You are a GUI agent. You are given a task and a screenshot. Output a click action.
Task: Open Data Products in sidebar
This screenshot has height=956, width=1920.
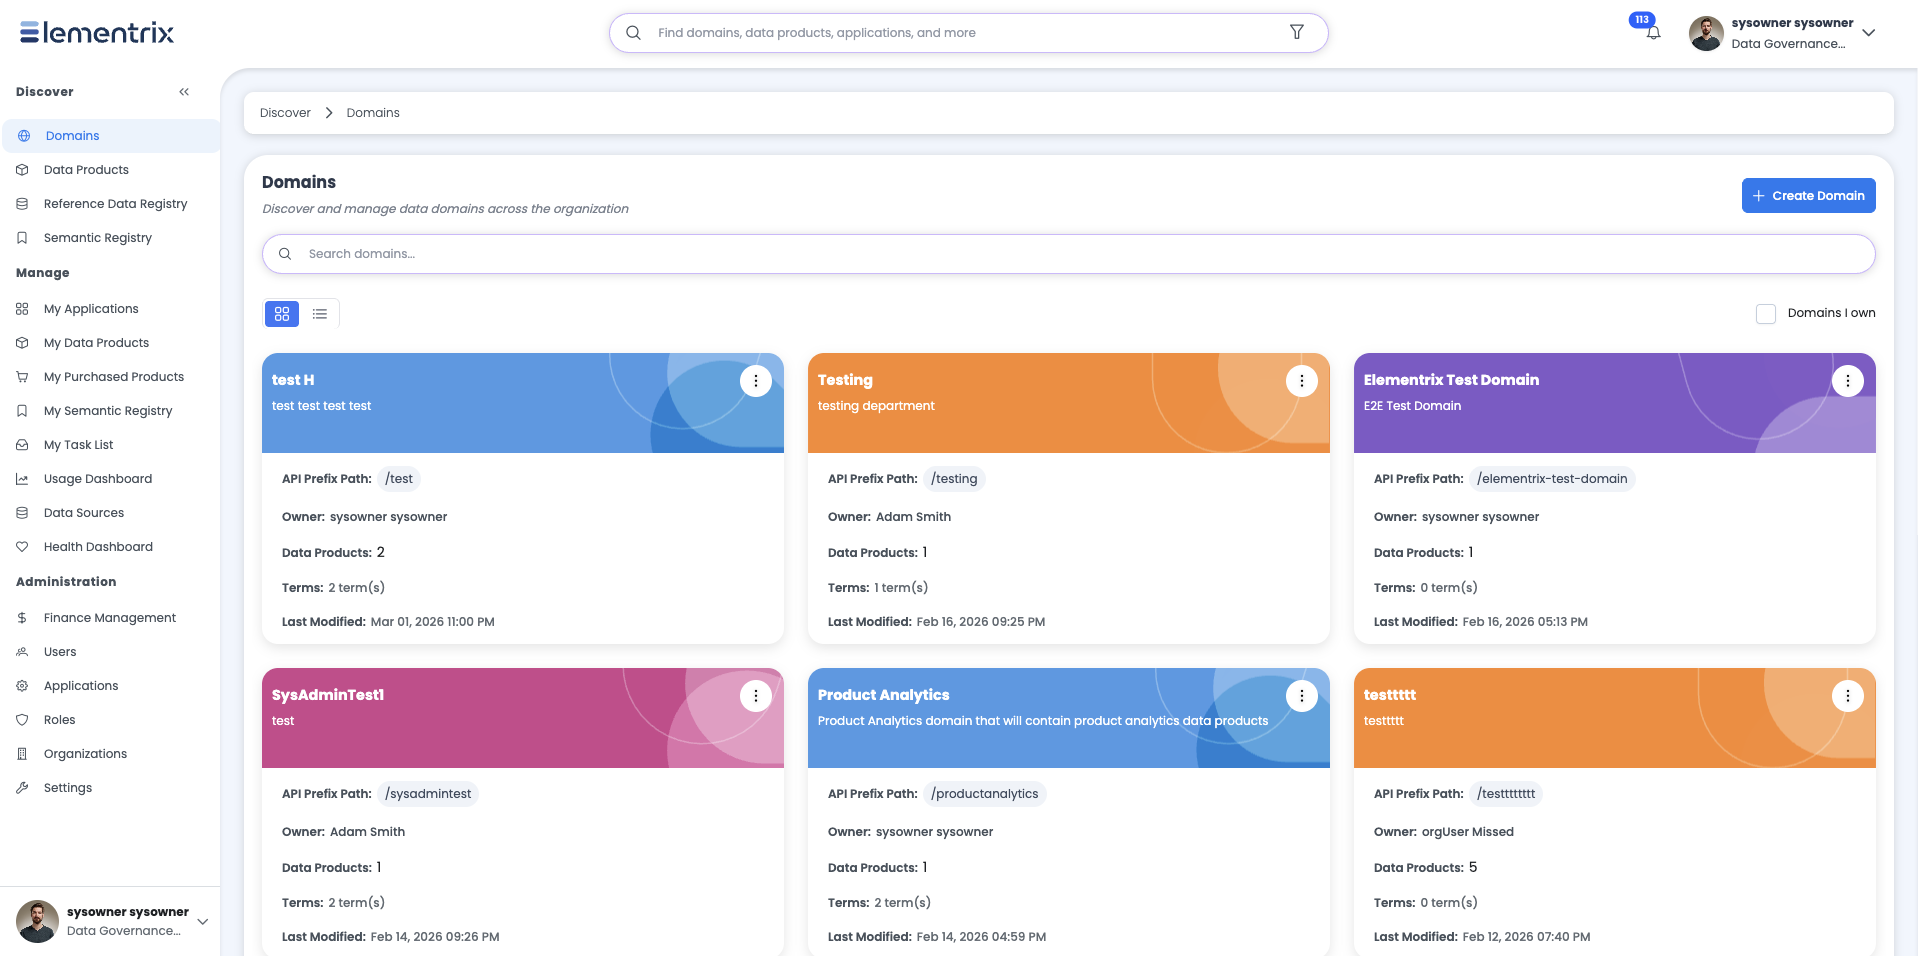click(86, 170)
